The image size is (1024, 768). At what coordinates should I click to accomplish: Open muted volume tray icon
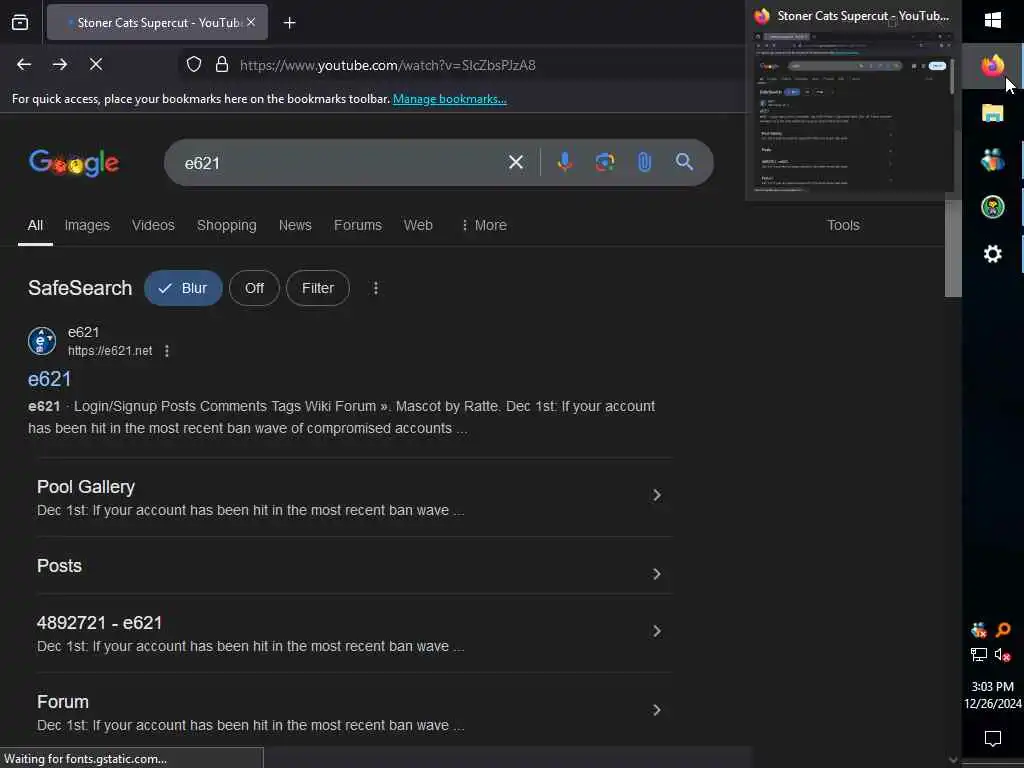point(1003,654)
